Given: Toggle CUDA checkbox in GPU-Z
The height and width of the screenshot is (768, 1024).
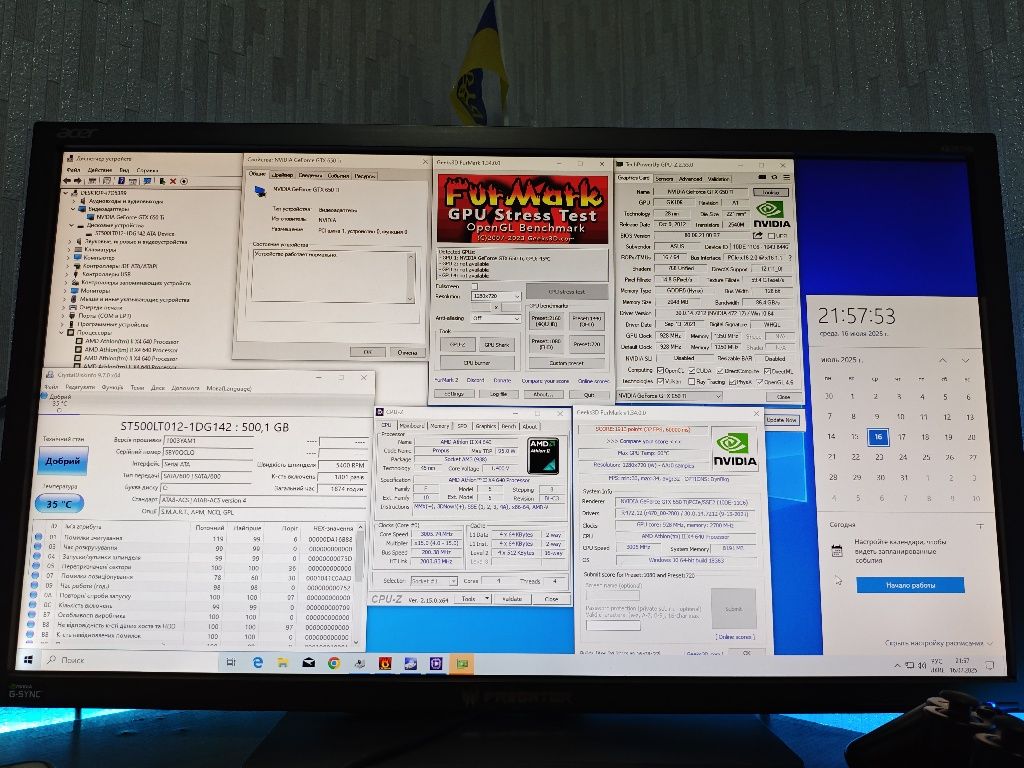Looking at the screenshot, I should (x=692, y=371).
